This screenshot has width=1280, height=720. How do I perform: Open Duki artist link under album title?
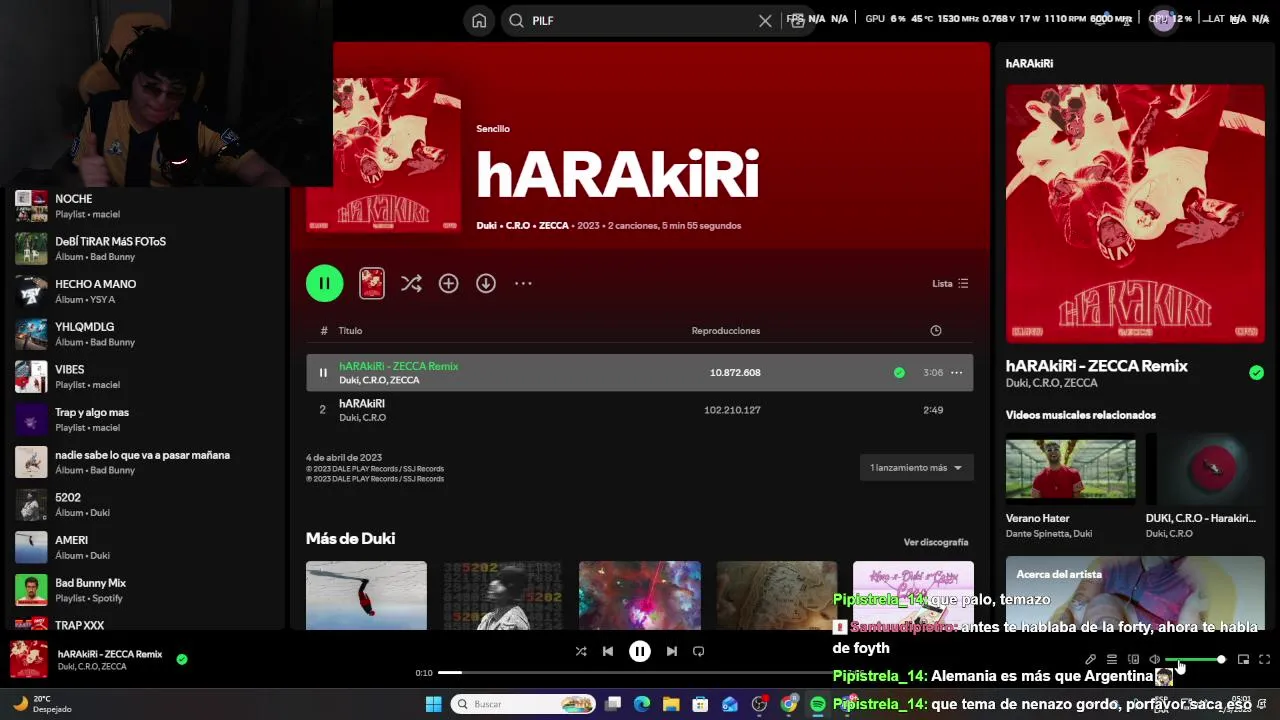click(487, 226)
